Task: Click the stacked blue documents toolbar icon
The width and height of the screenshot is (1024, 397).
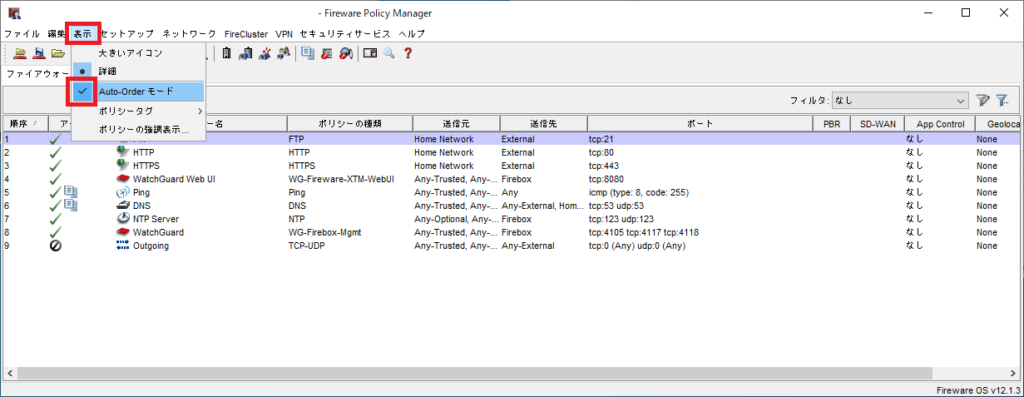Action: [308, 54]
